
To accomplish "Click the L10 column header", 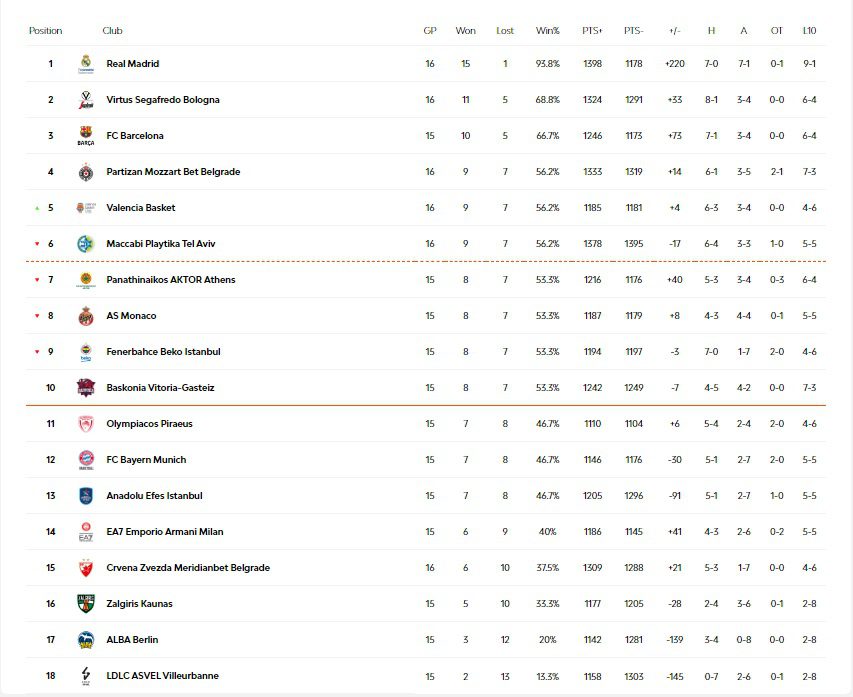I will pos(809,31).
